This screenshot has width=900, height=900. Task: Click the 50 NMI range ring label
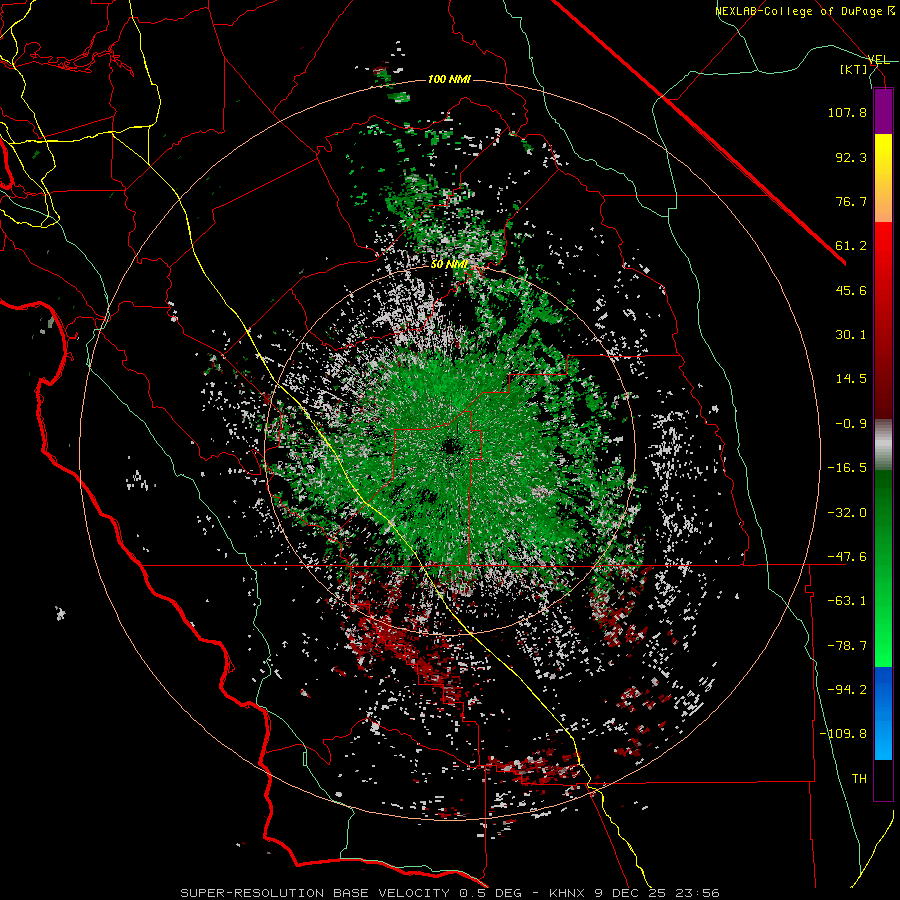point(449,265)
